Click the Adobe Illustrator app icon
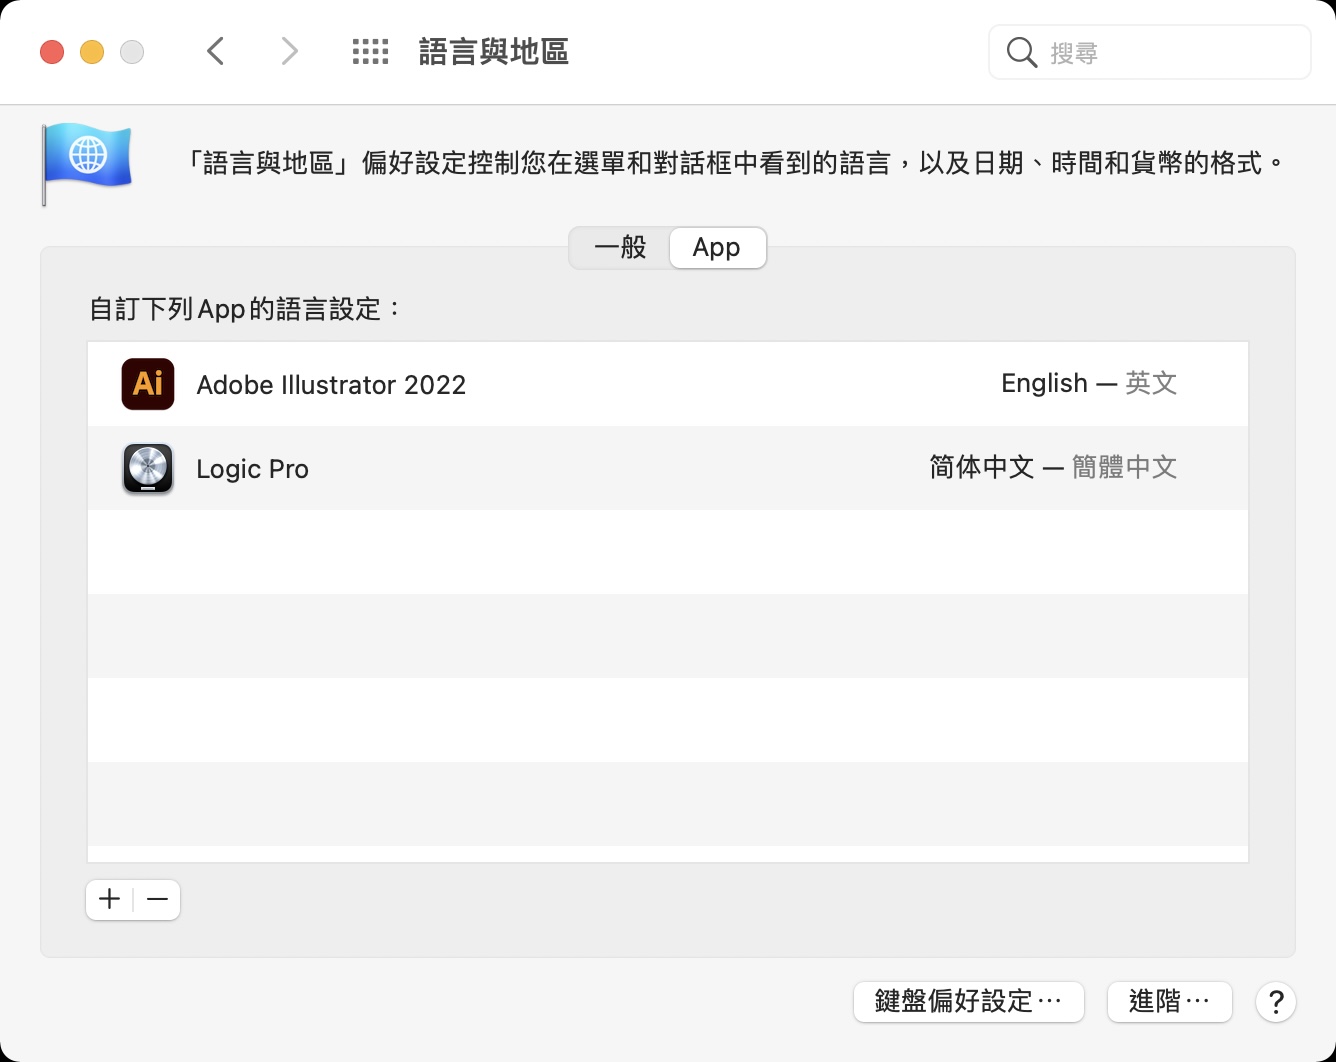 point(148,384)
